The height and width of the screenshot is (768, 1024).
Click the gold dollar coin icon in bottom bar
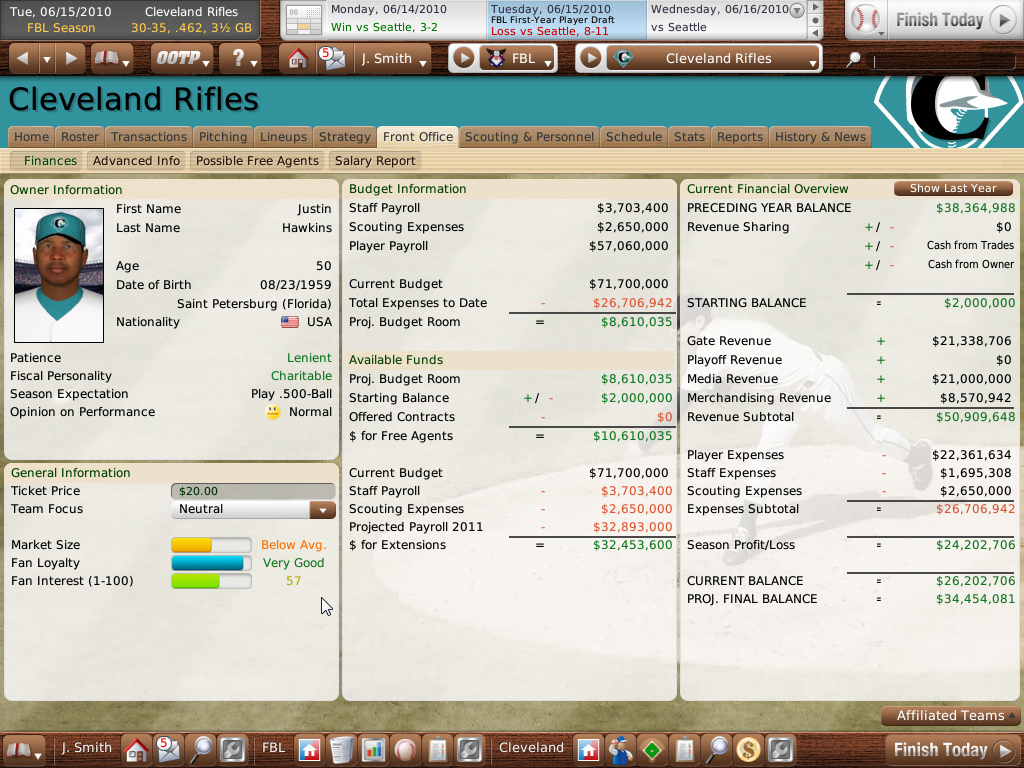[x=747, y=748]
